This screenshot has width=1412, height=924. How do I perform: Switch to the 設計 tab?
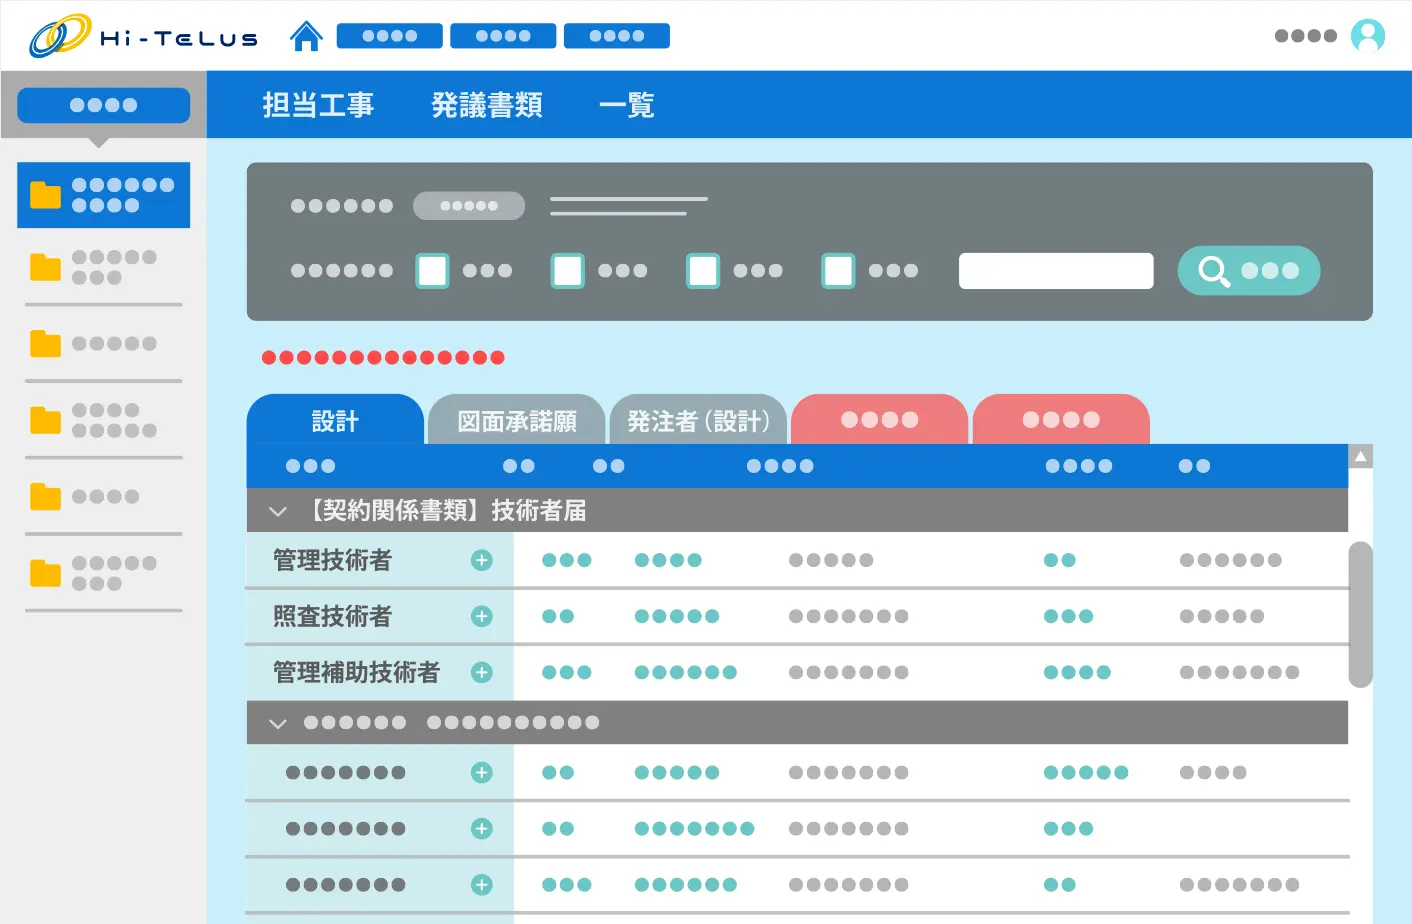(x=335, y=420)
